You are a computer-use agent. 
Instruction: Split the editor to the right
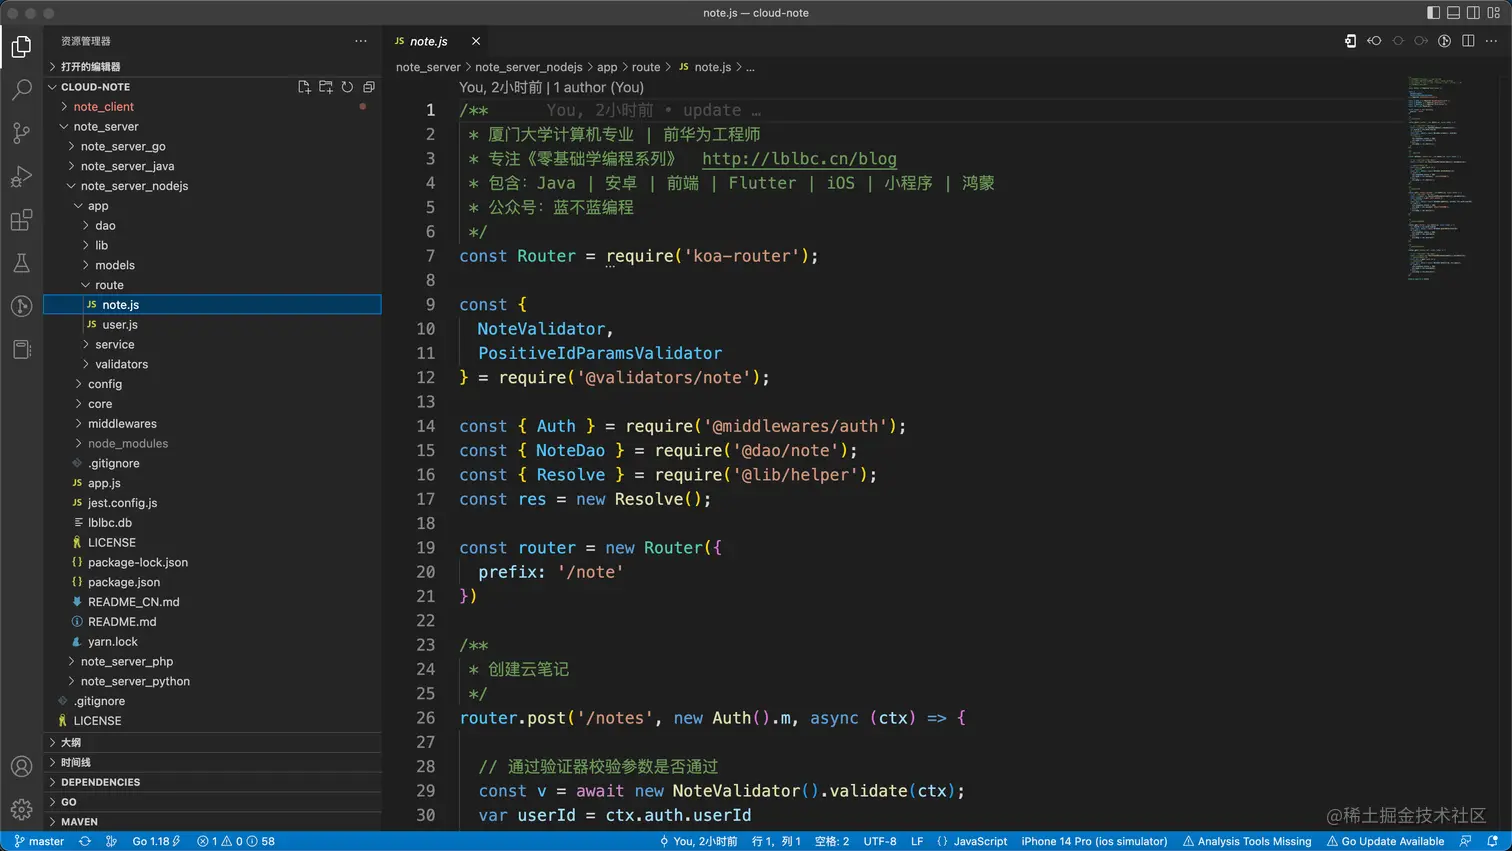click(x=1468, y=41)
